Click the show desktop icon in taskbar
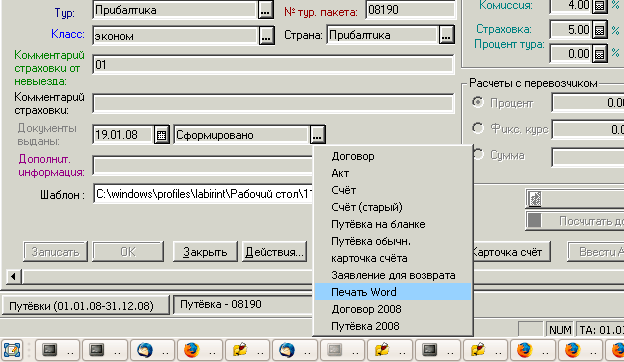Image resolution: width=624 pixels, height=362 pixels. [x=12, y=350]
